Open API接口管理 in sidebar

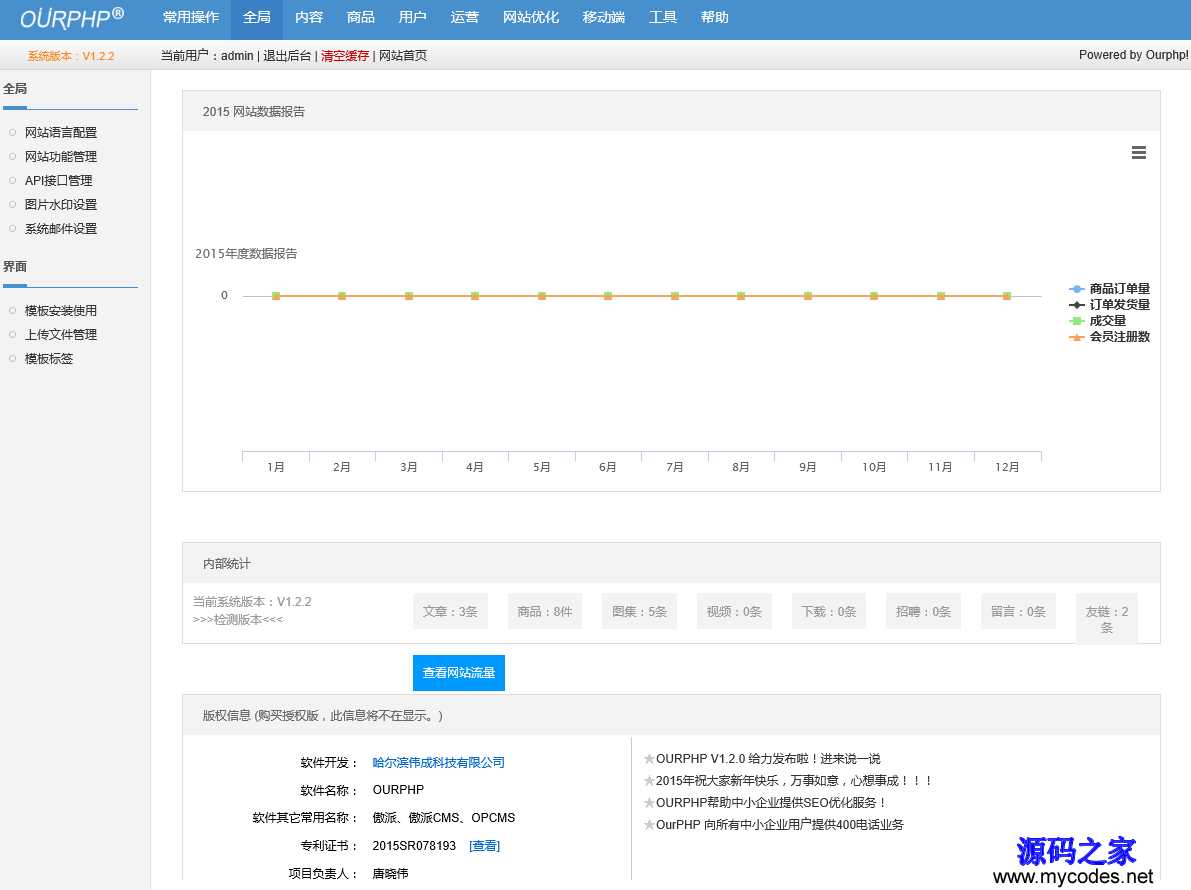[58, 181]
